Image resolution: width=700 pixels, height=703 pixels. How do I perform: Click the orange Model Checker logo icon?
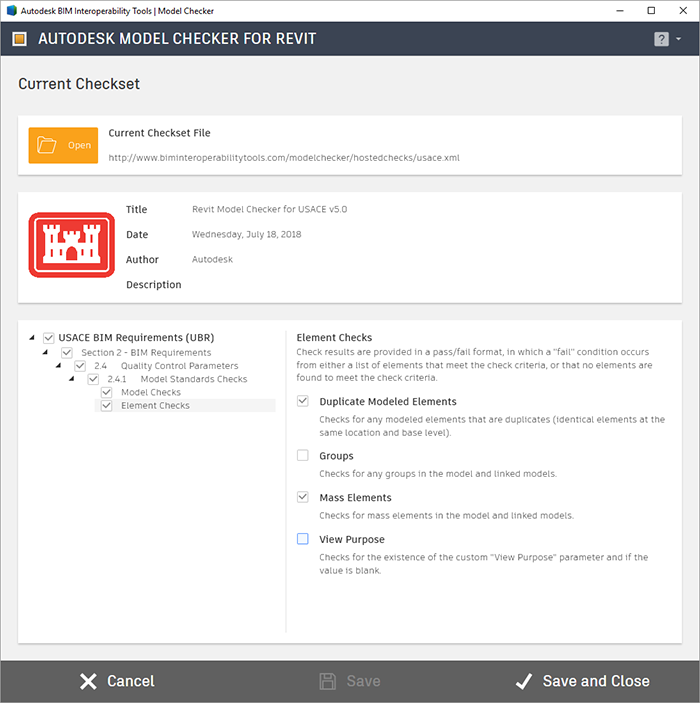pyautogui.click(x=19, y=39)
